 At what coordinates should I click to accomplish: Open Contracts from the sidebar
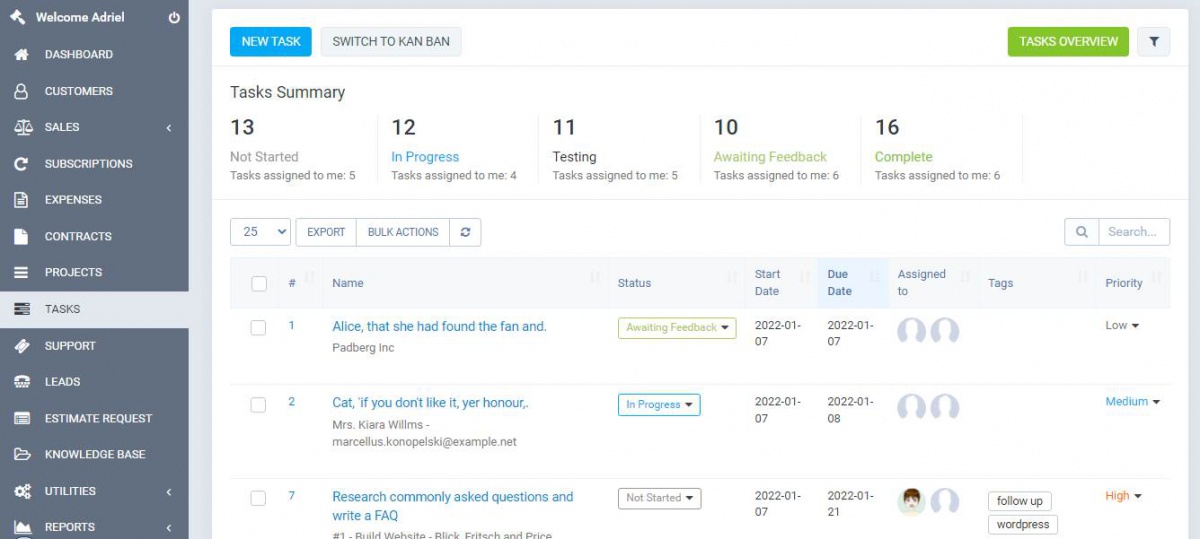point(78,237)
